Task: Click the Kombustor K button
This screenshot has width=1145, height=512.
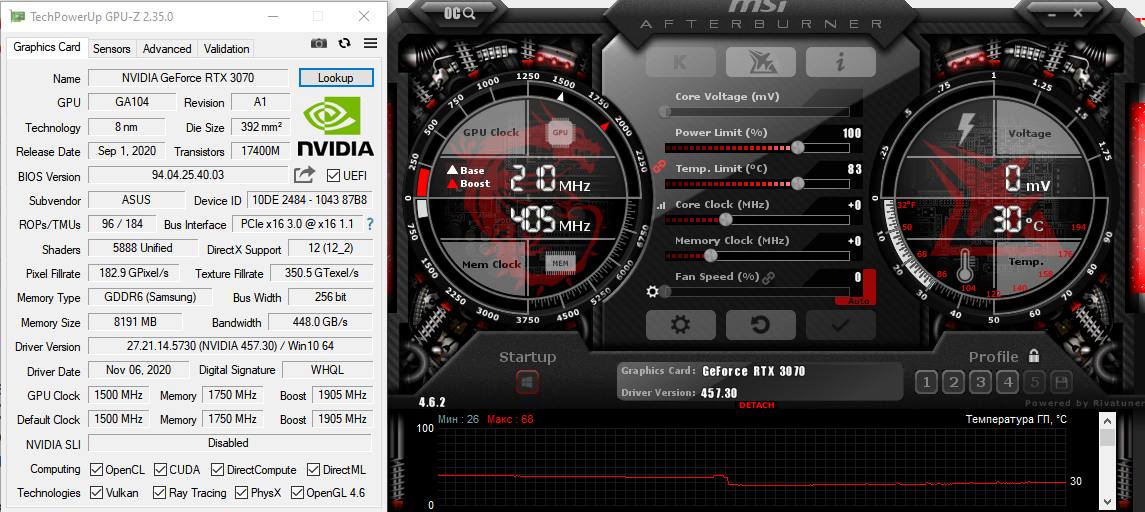Action: [679, 63]
